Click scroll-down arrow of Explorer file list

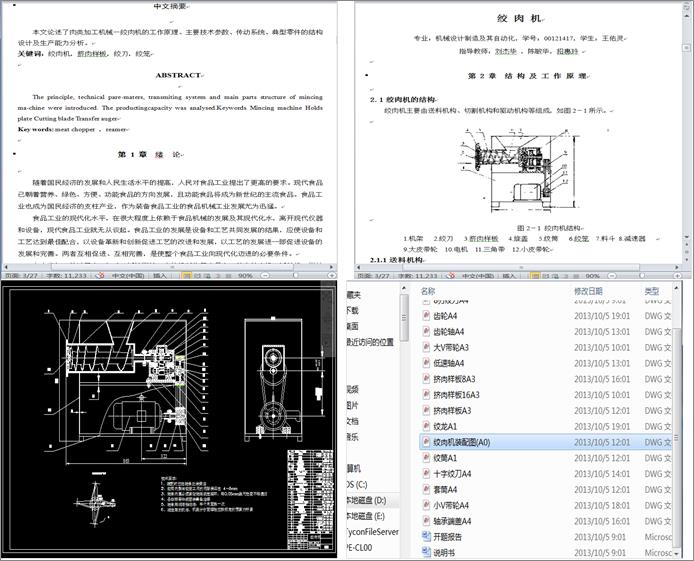(676, 553)
